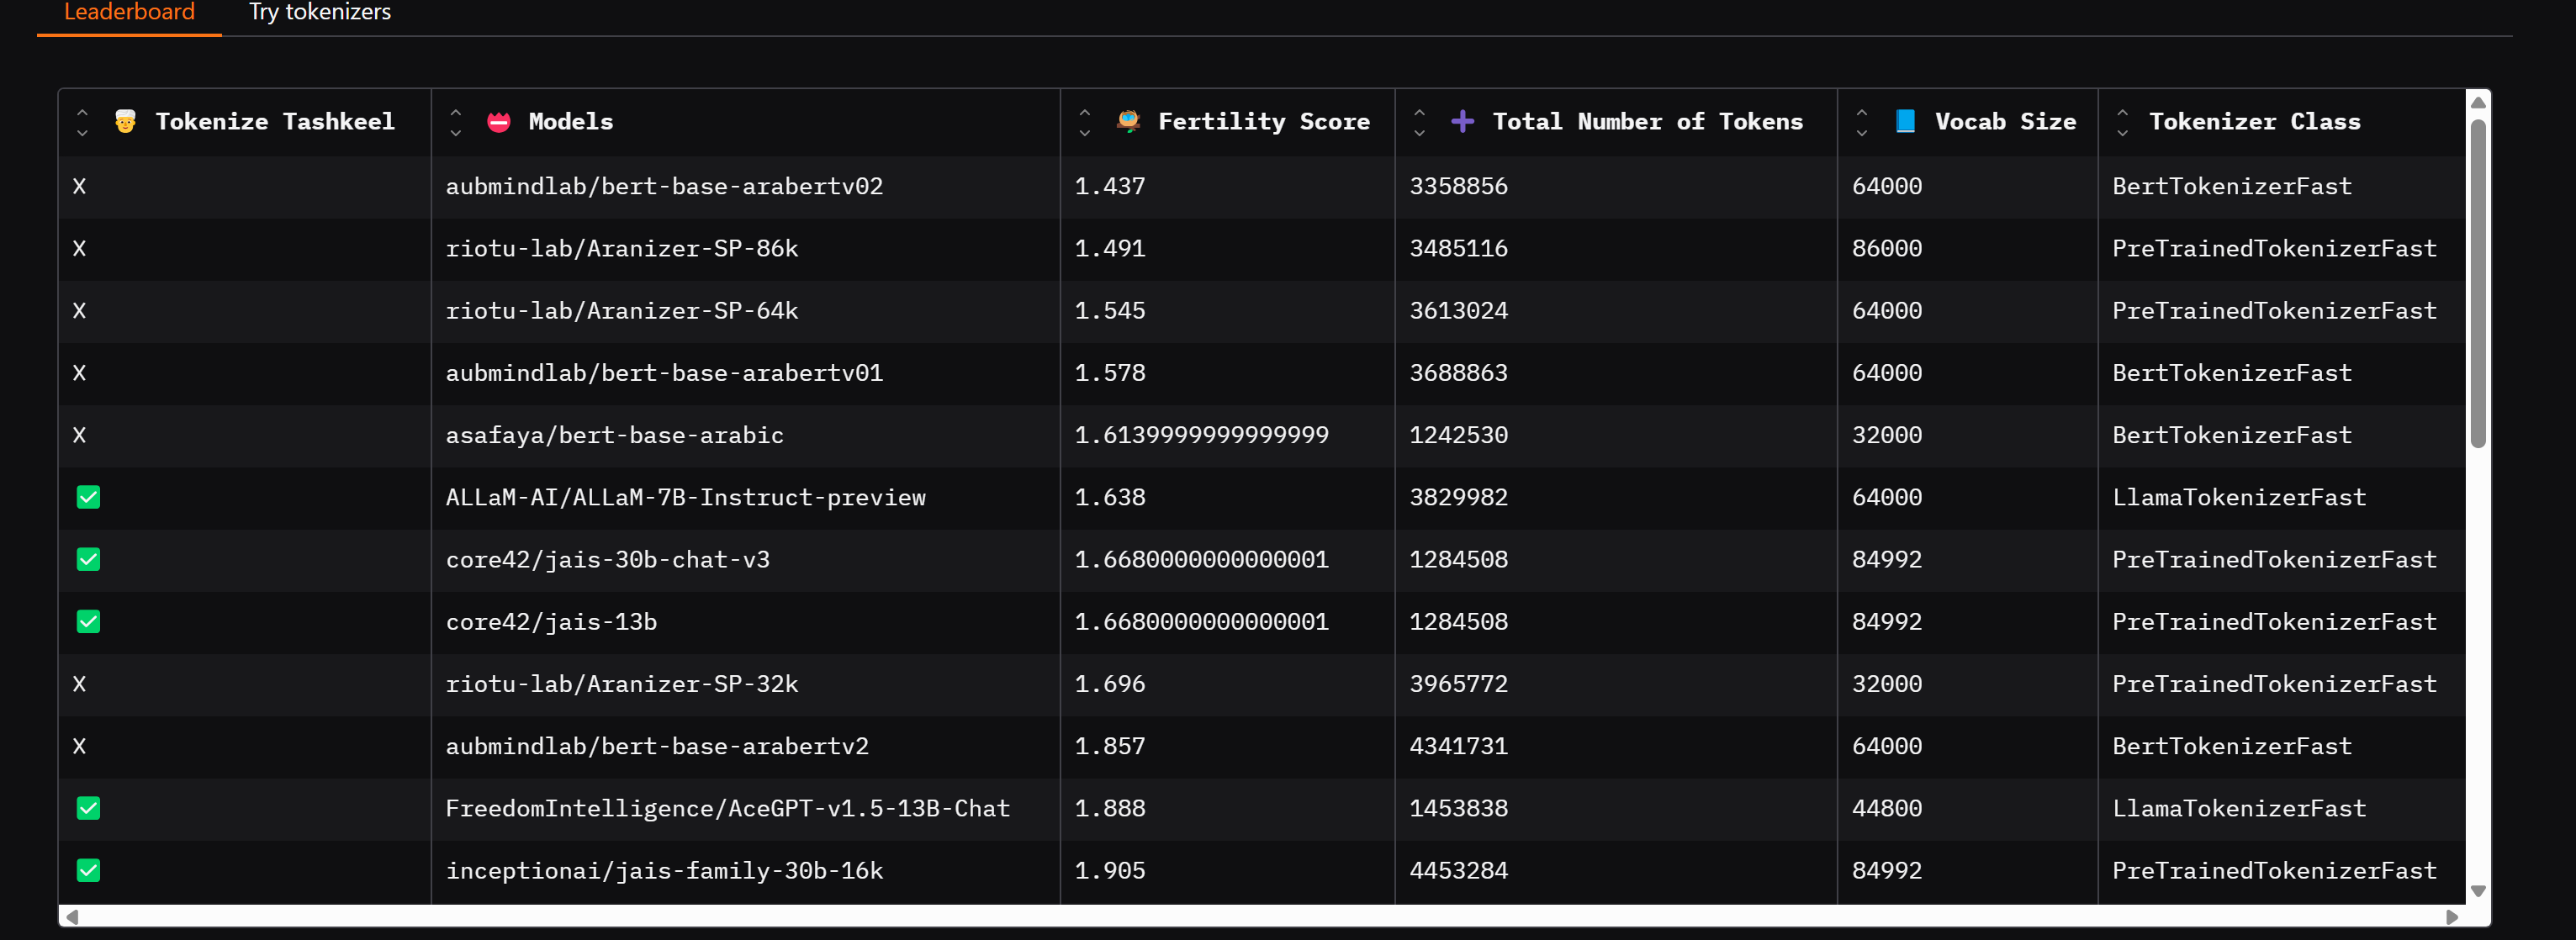Viewport: 2576px width, 940px height.
Task: Sort by Models column arrows
Action: pos(456,122)
